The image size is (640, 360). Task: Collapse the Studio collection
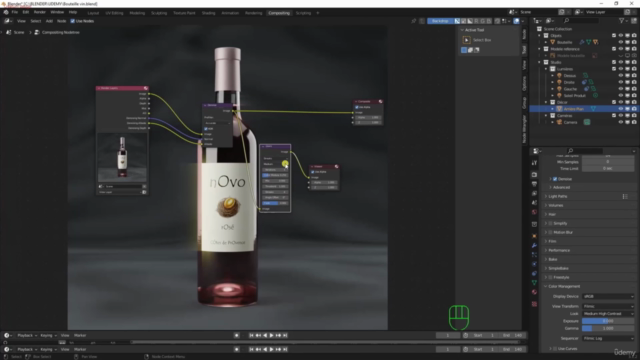(x=540, y=62)
